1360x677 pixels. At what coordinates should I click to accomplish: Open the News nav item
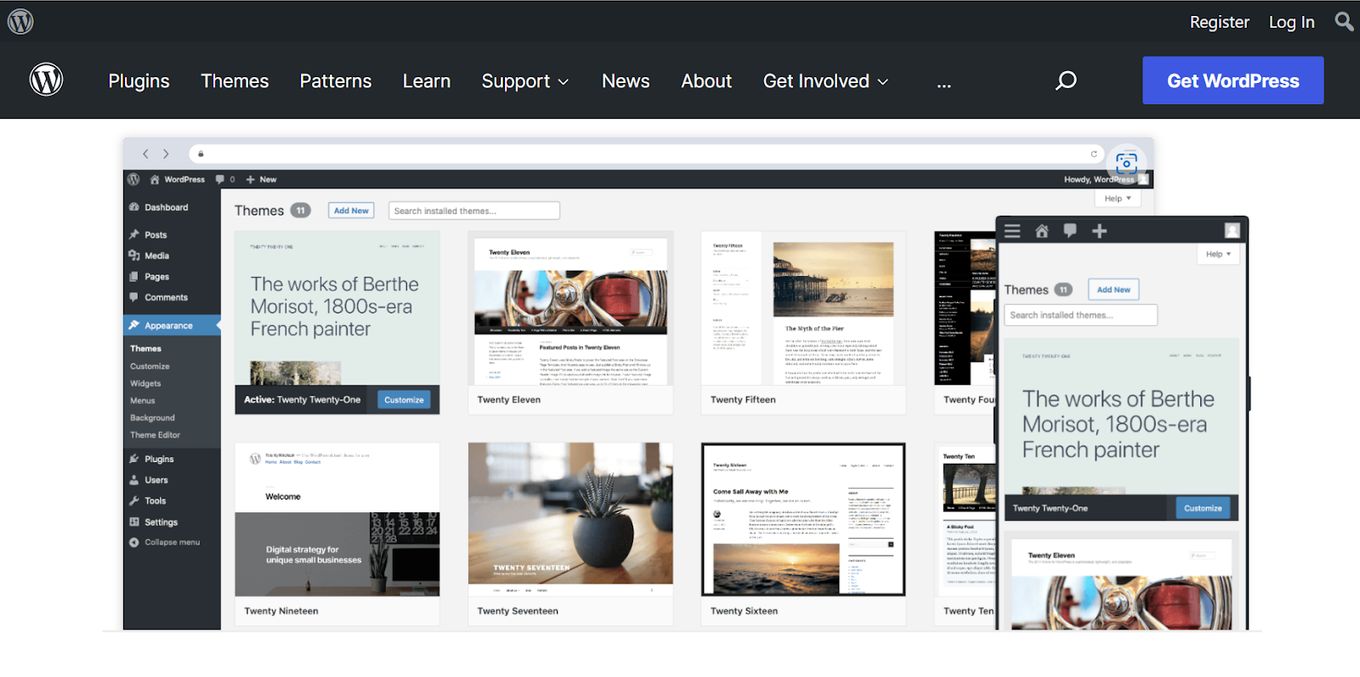click(x=626, y=81)
